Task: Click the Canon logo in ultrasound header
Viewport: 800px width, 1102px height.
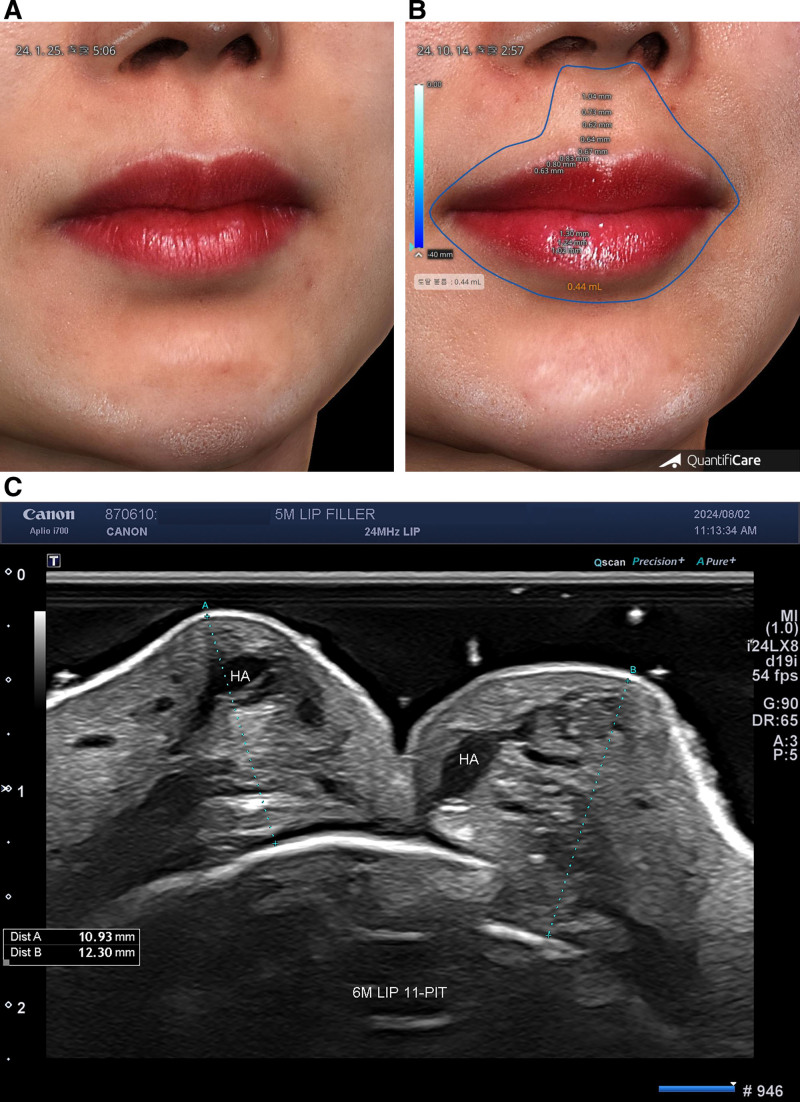Action: pos(49,515)
